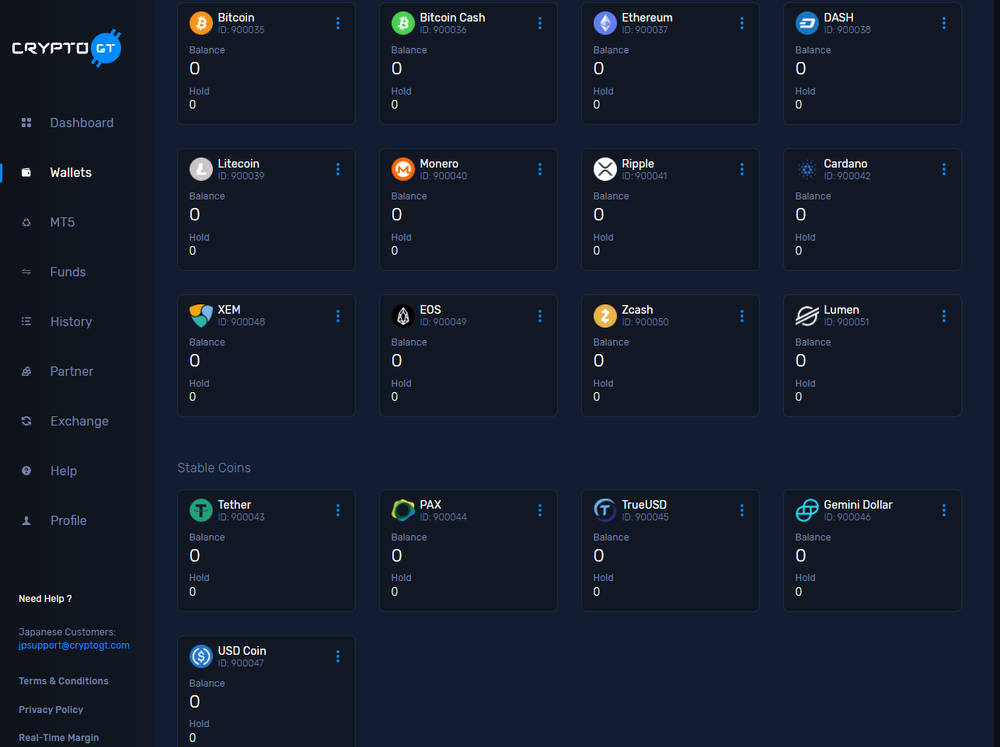The width and height of the screenshot is (1000, 747).
Task: Open Privacy Policy link
Action: (x=51, y=709)
